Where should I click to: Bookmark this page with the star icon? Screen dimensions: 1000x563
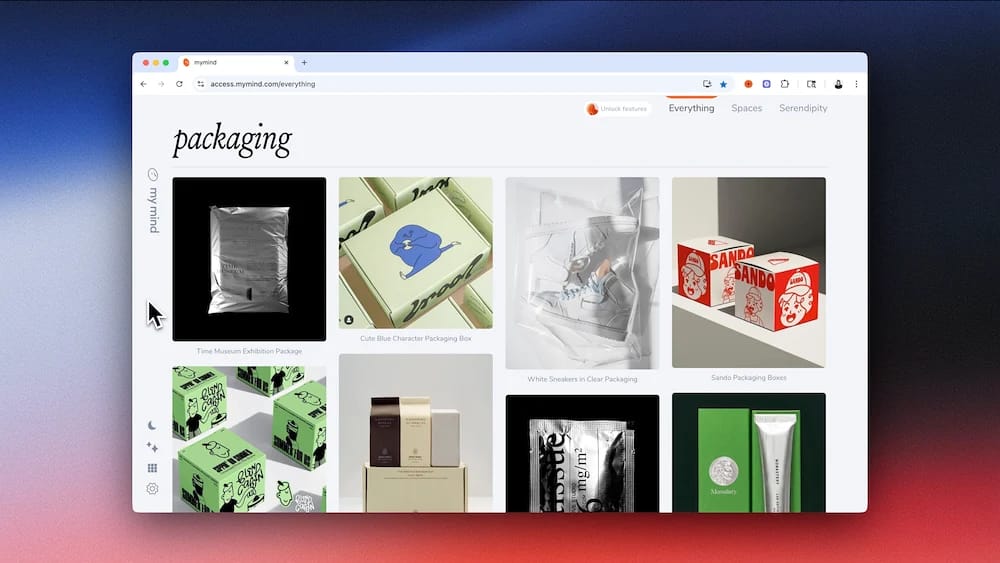(723, 84)
